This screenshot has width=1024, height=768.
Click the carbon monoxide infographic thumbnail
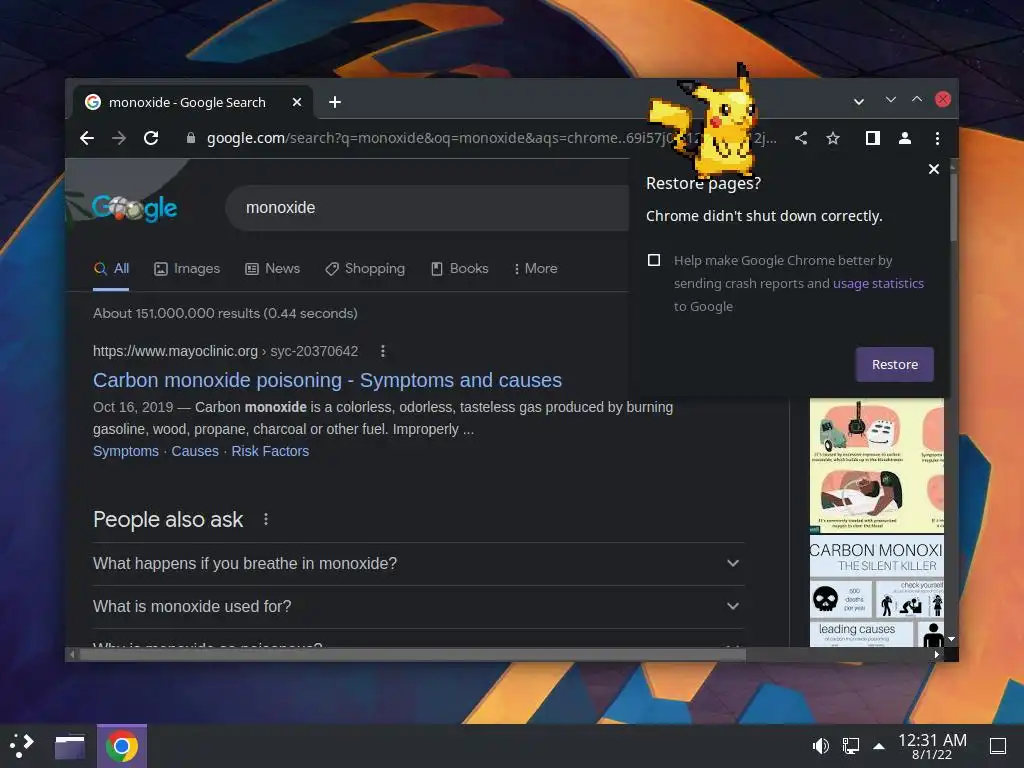click(876, 465)
